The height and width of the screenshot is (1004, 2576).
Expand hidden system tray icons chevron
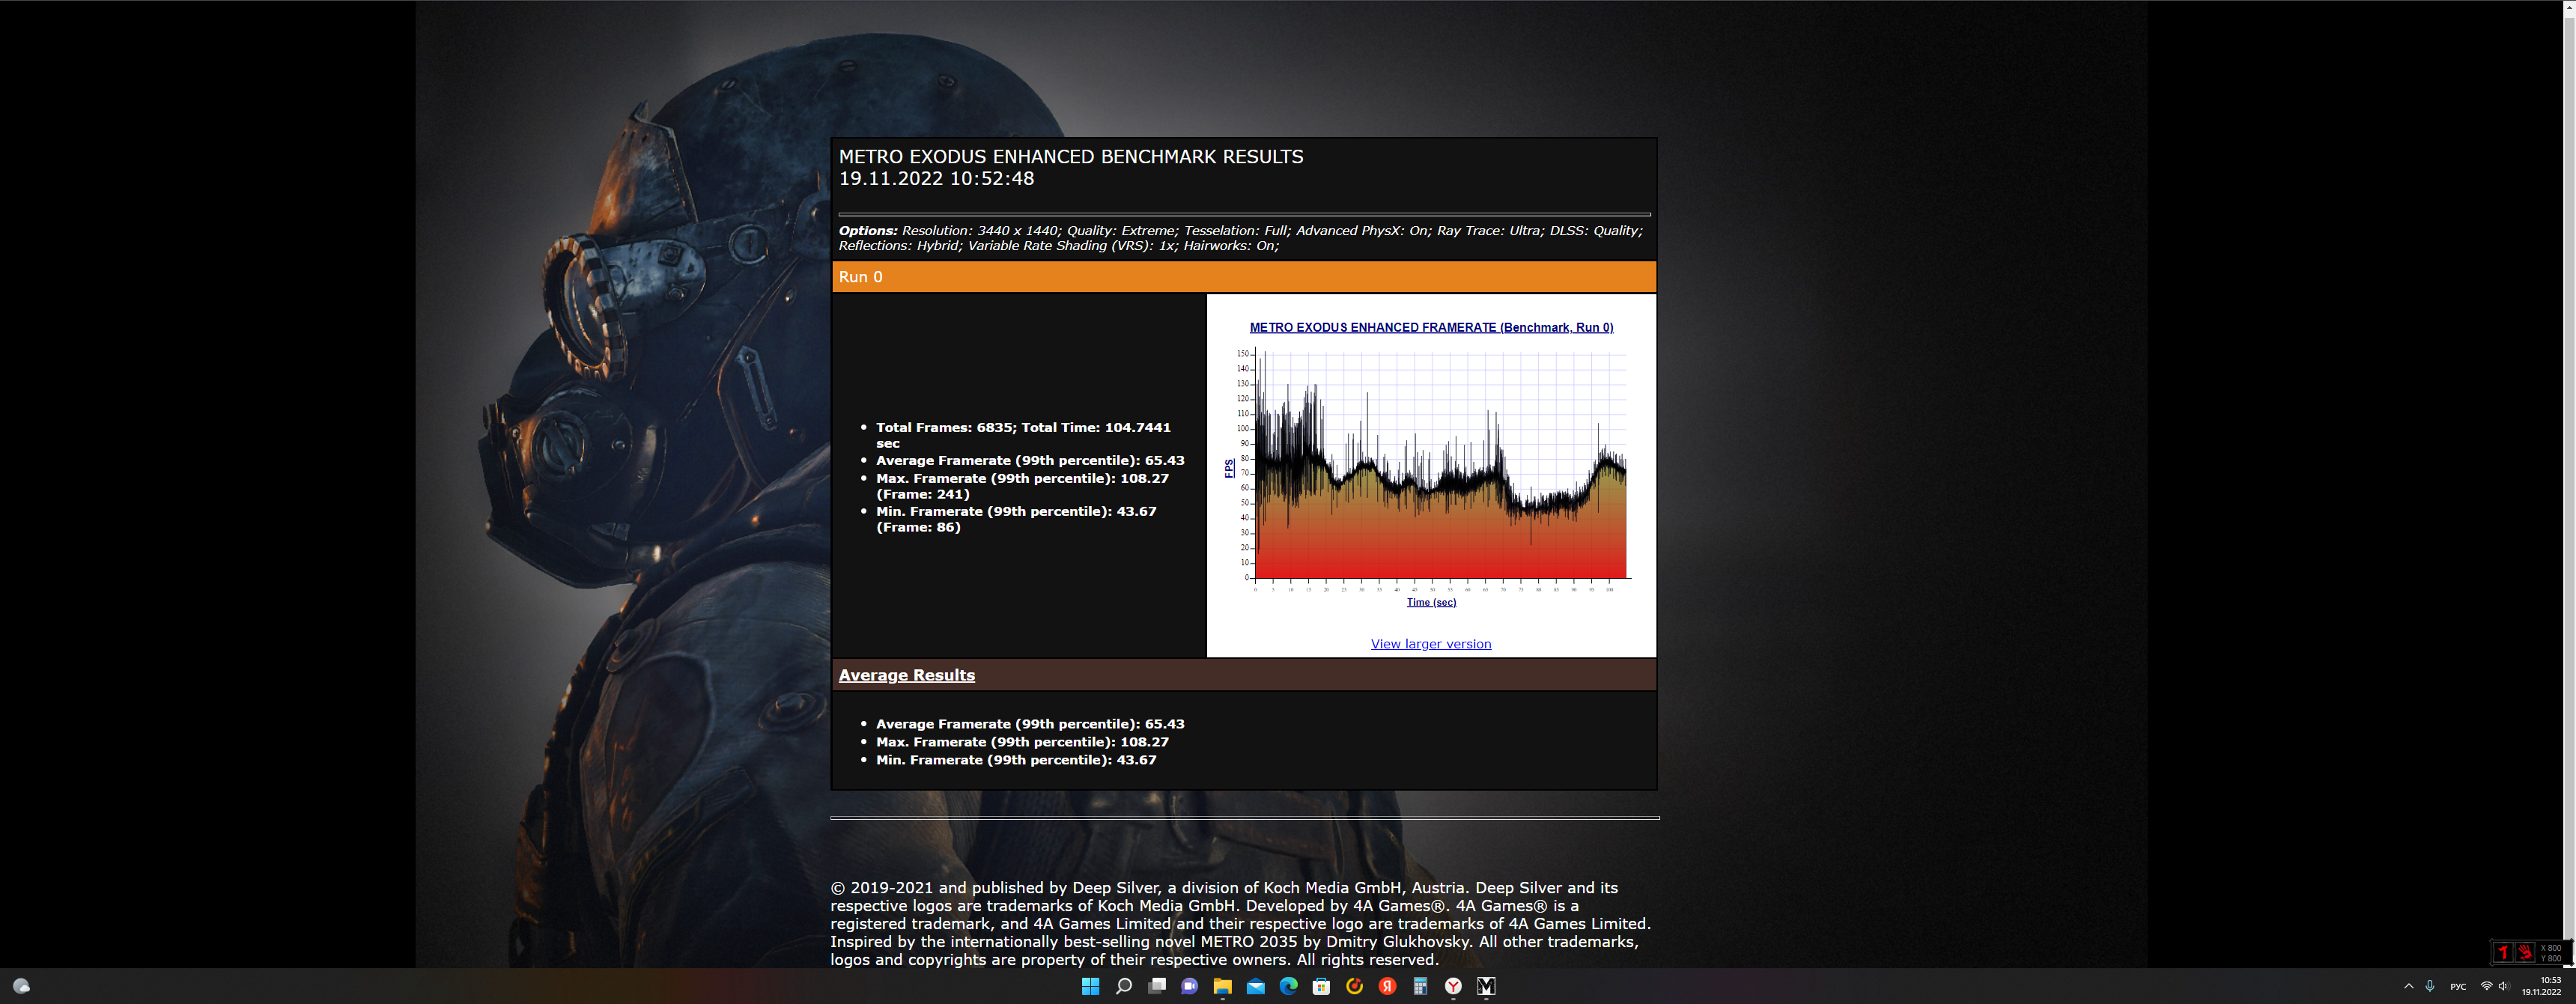coord(2408,986)
